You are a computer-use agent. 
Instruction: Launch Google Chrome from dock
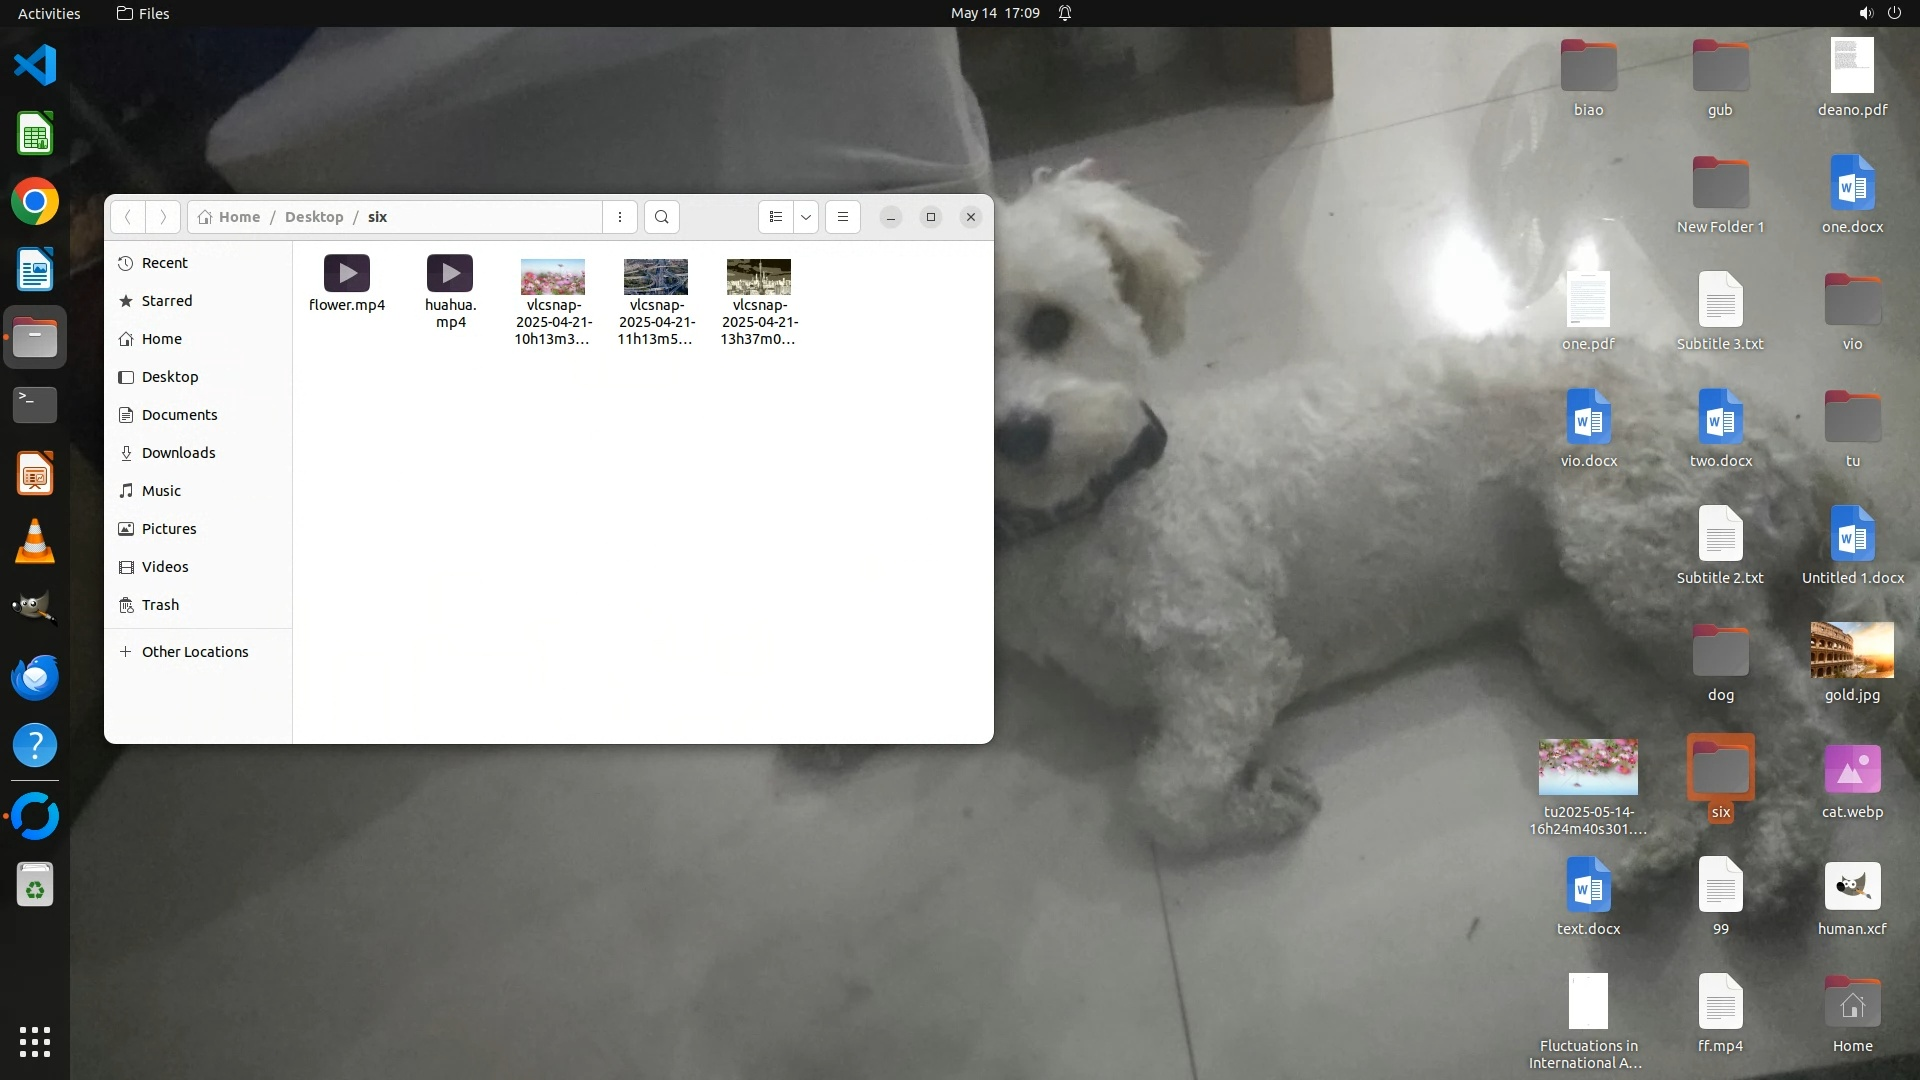click(35, 202)
